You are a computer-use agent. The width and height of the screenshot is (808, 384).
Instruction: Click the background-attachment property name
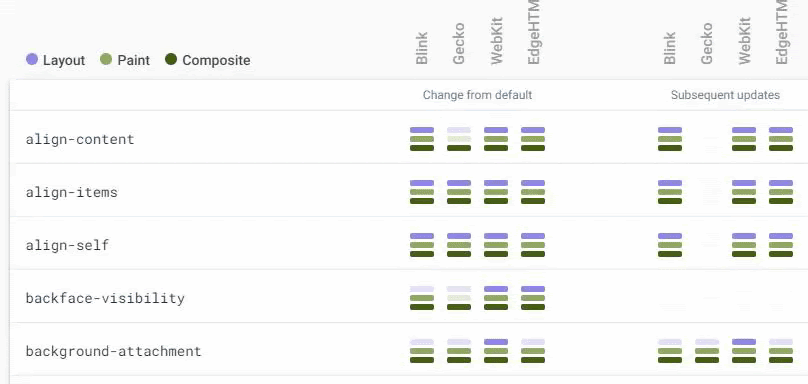pos(113,352)
